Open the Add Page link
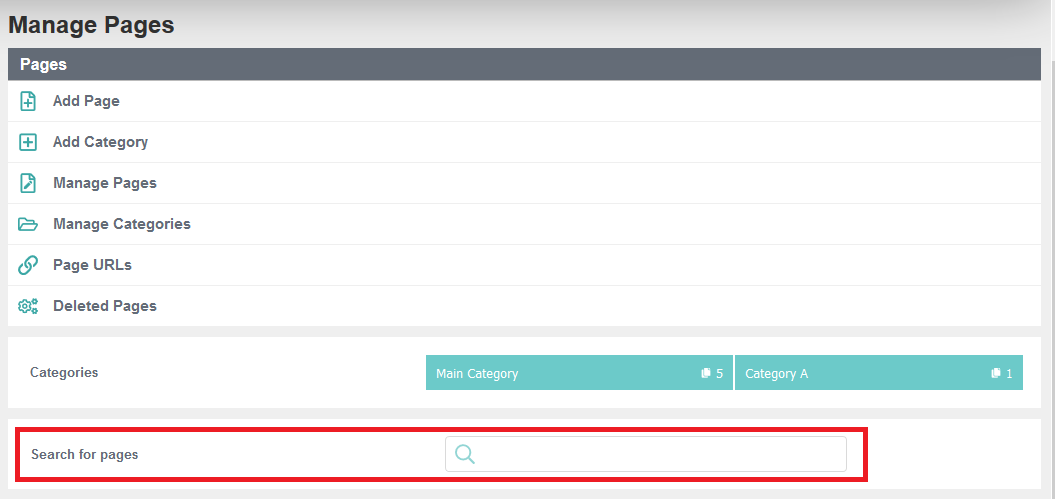This screenshot has width=1055, height=499. (x=86, y=102)
